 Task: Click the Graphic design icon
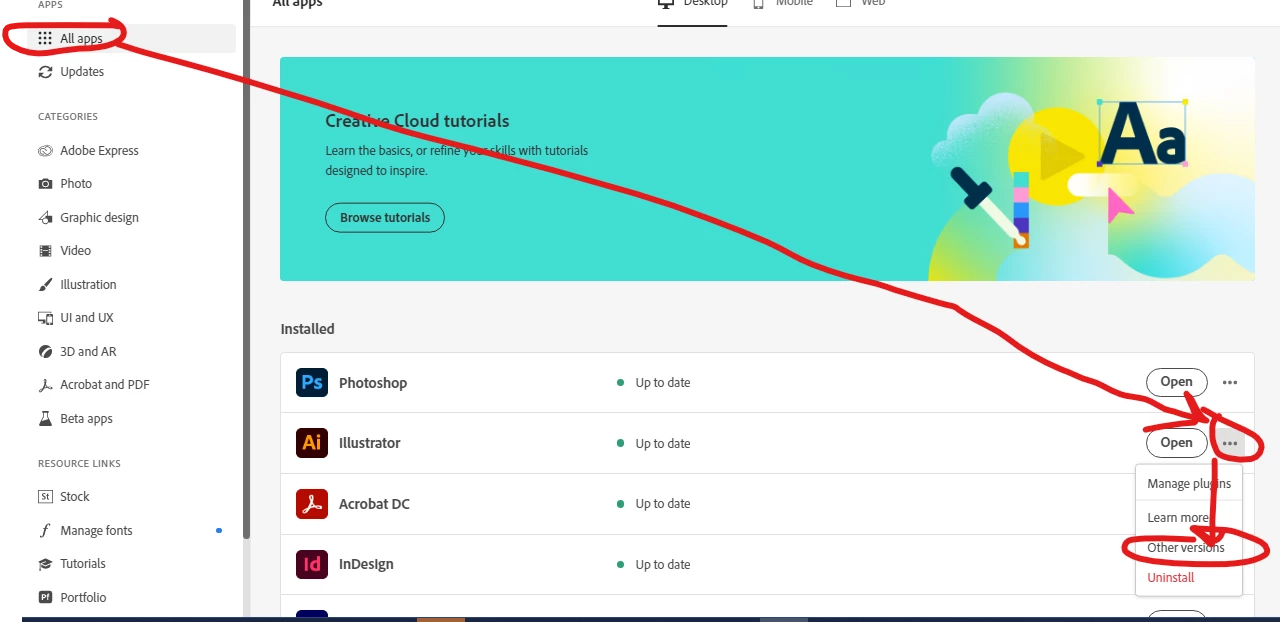[x=45, y=218]
